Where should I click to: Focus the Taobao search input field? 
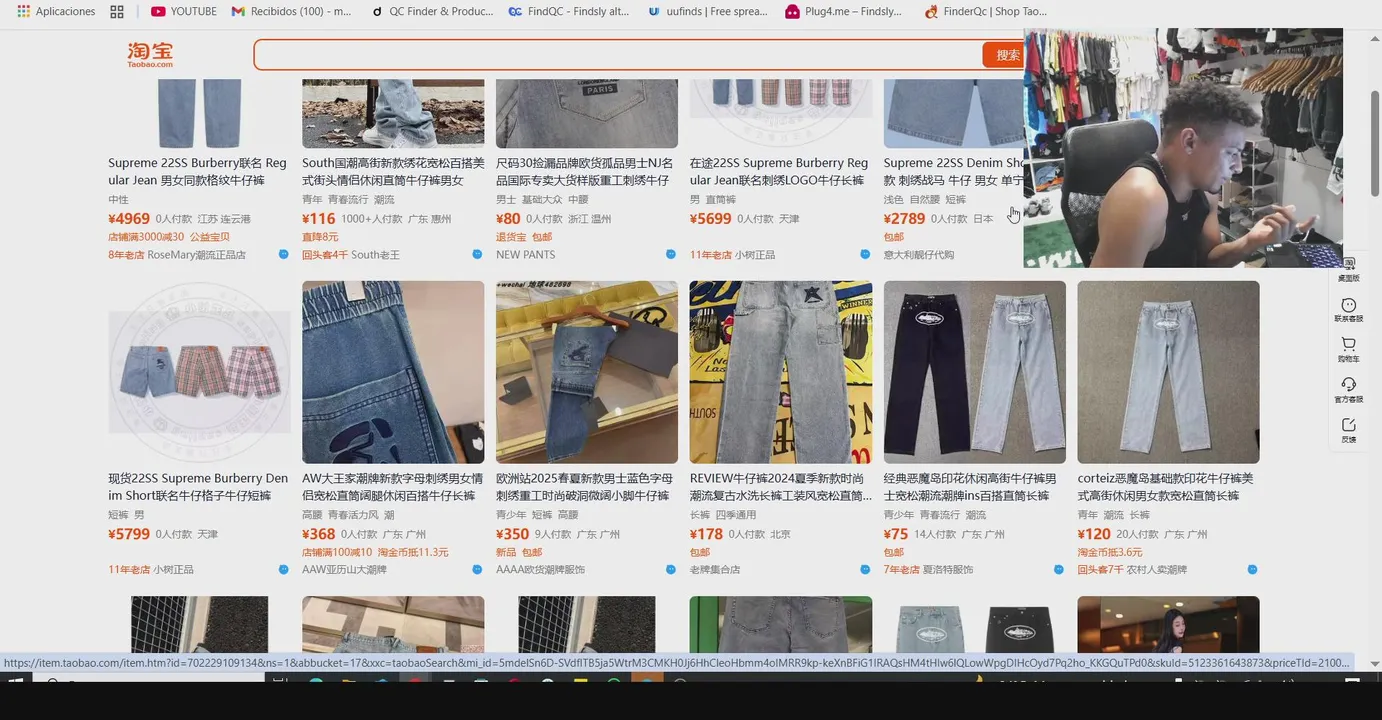(618, 55)
